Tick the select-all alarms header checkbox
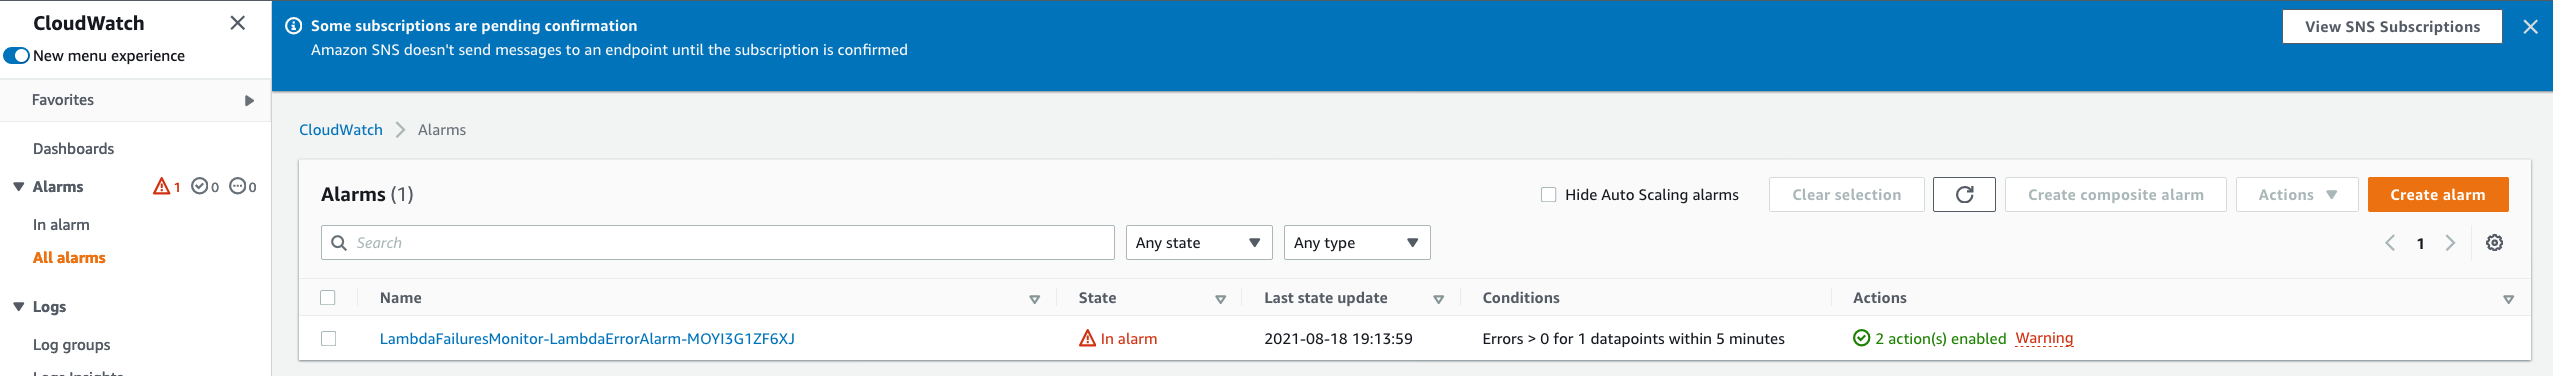 click(328, 298)
